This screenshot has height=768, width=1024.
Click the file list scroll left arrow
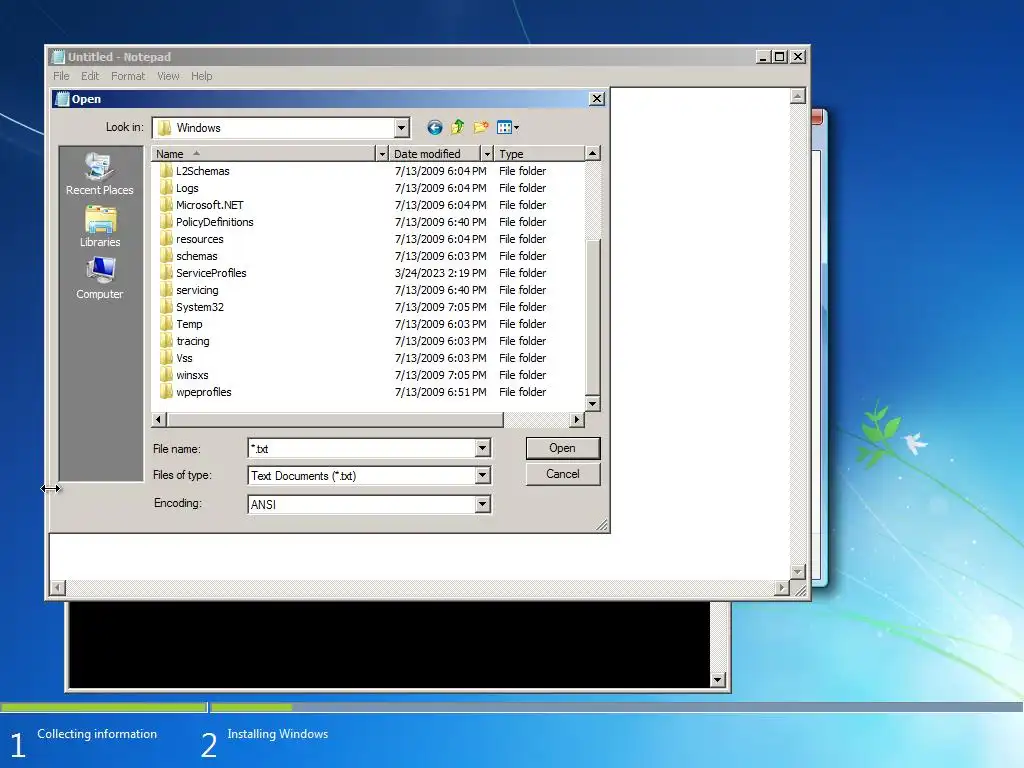point(159,419)
